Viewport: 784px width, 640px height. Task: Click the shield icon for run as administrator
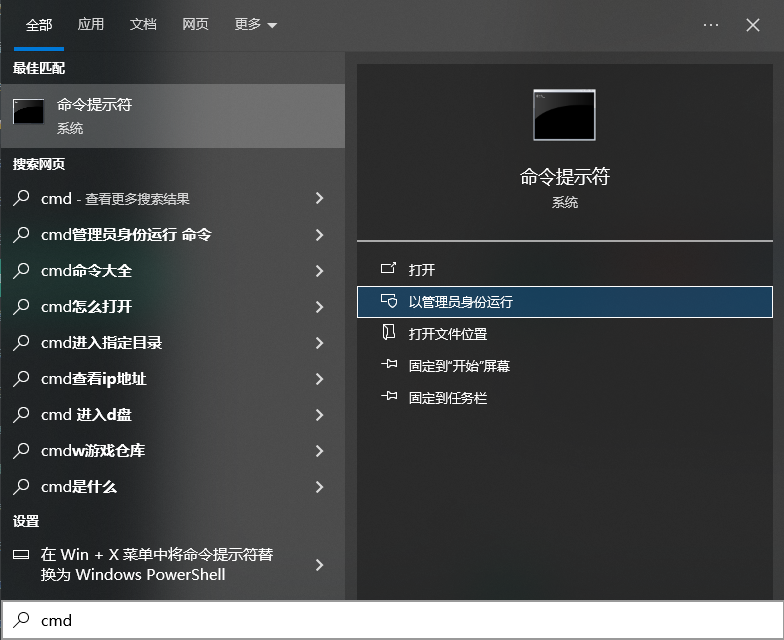(389, 302)
